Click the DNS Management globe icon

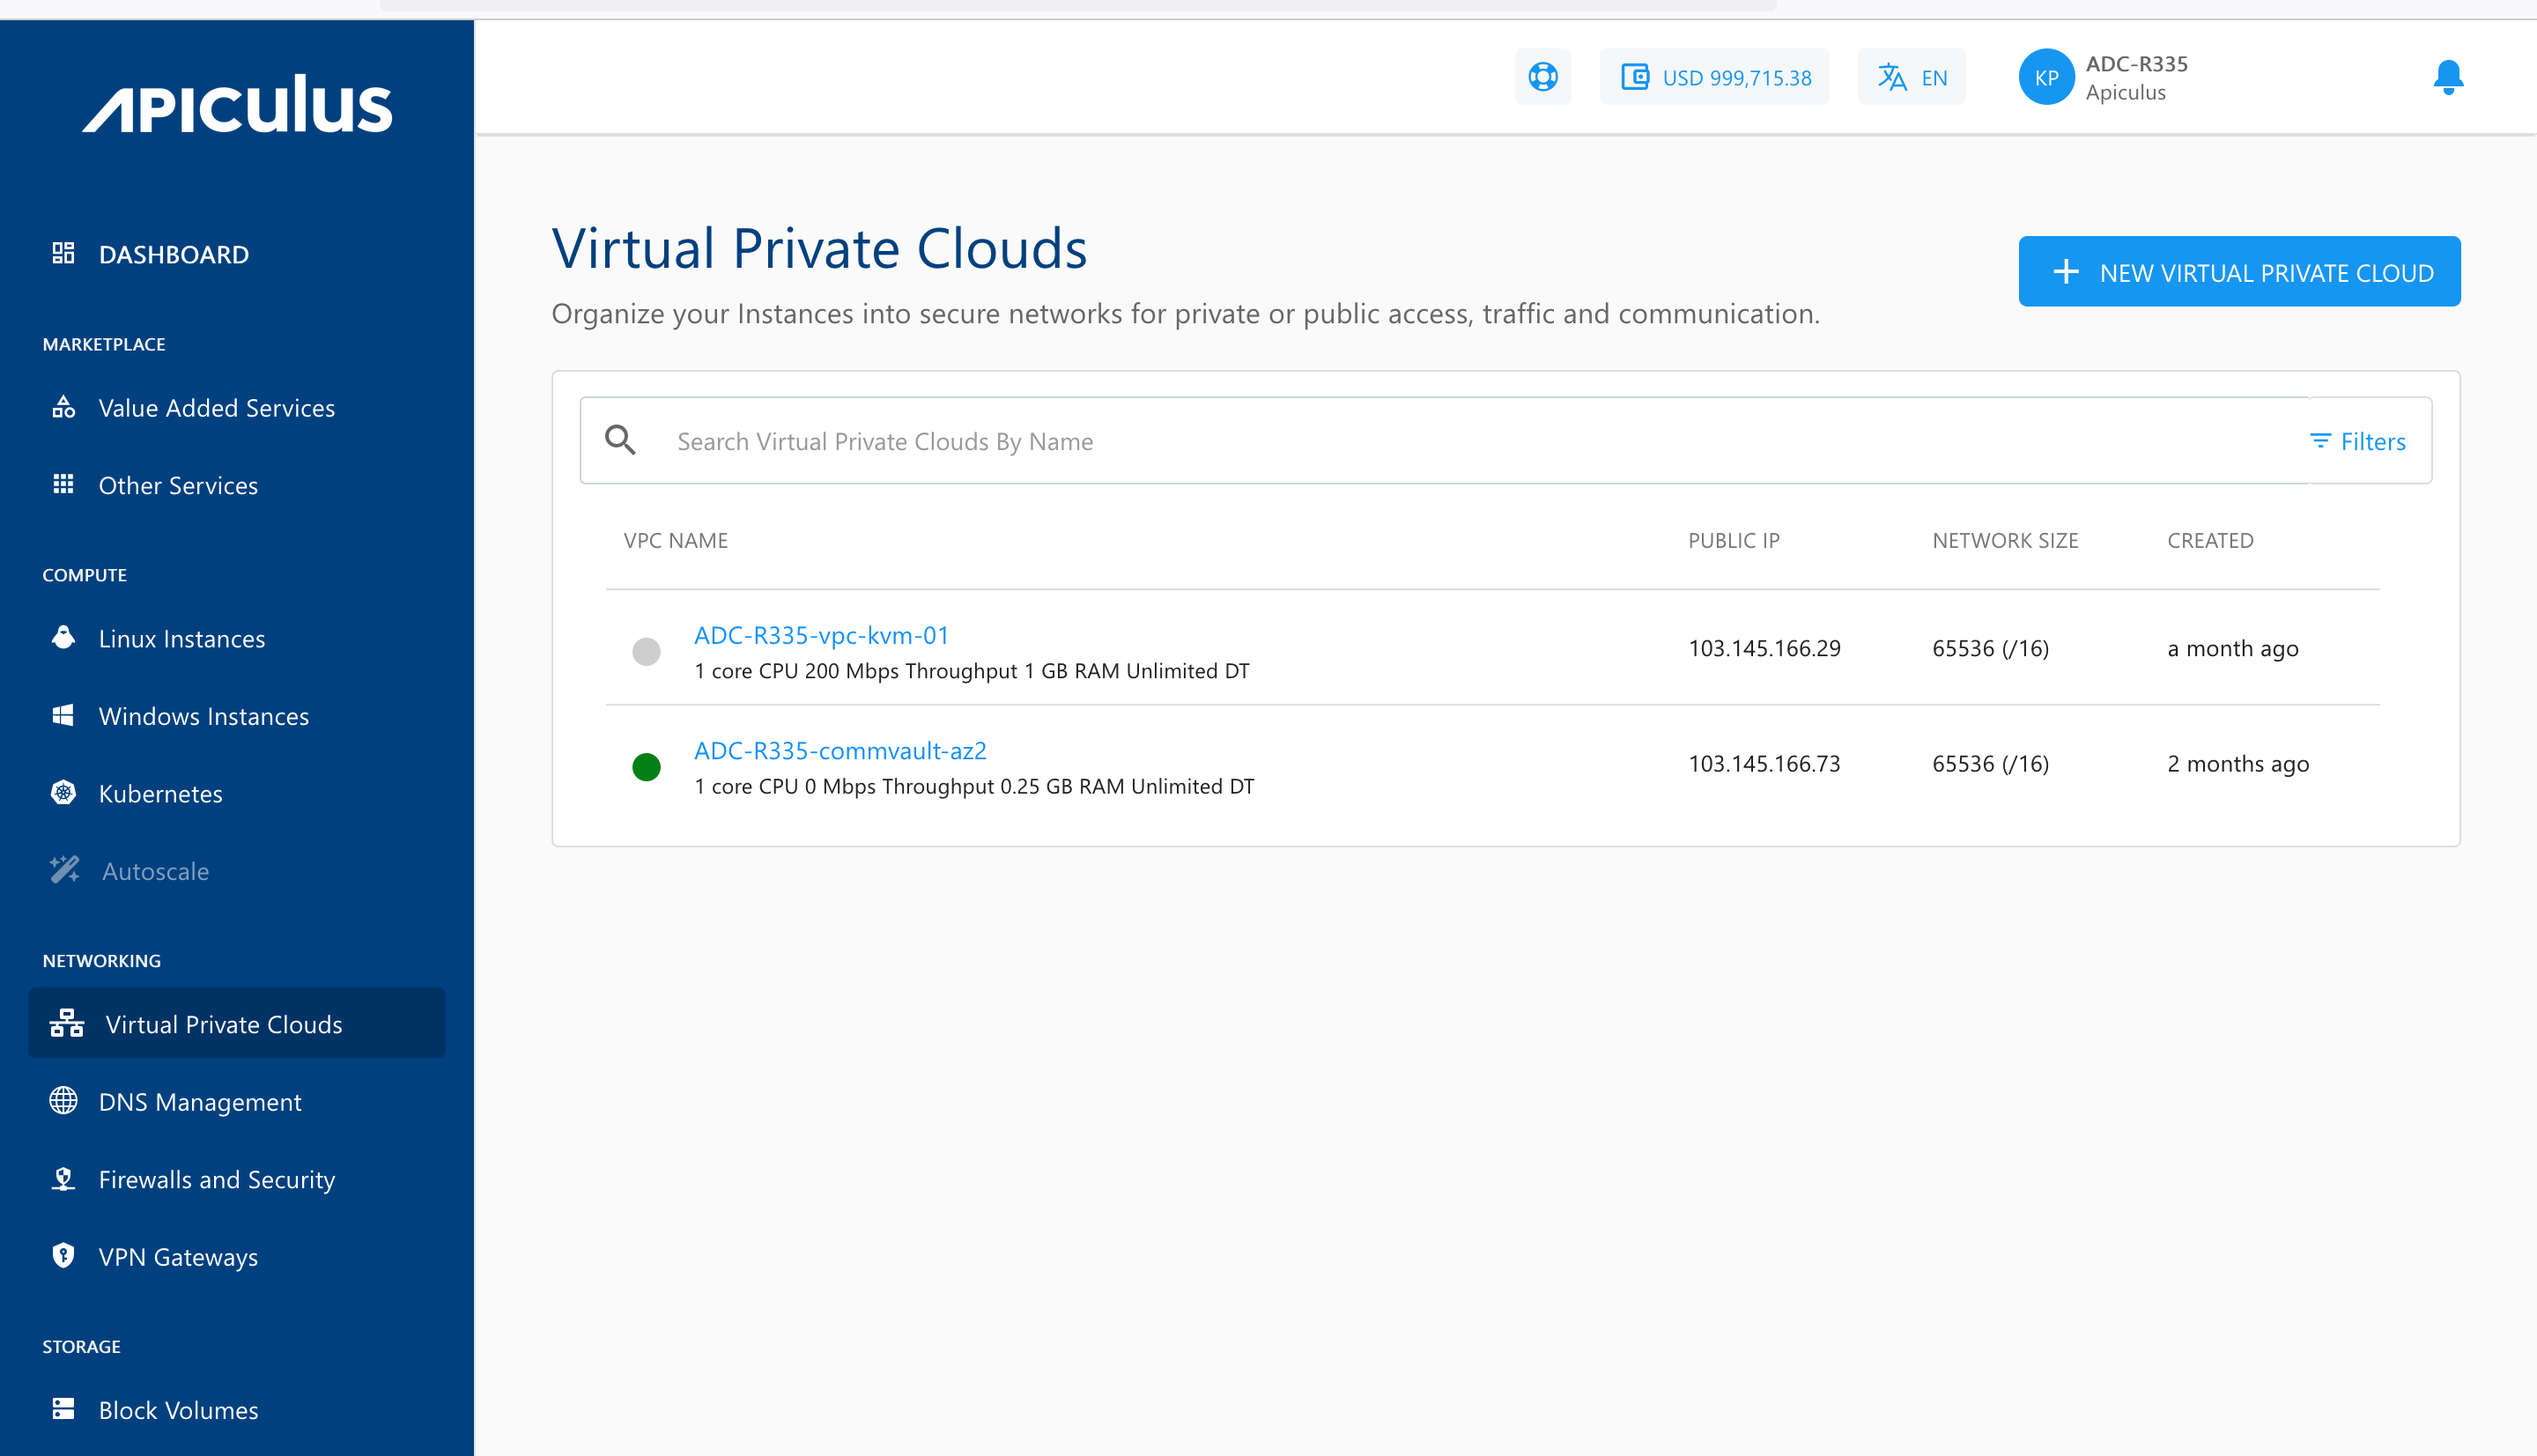[x=63, y=1101]
